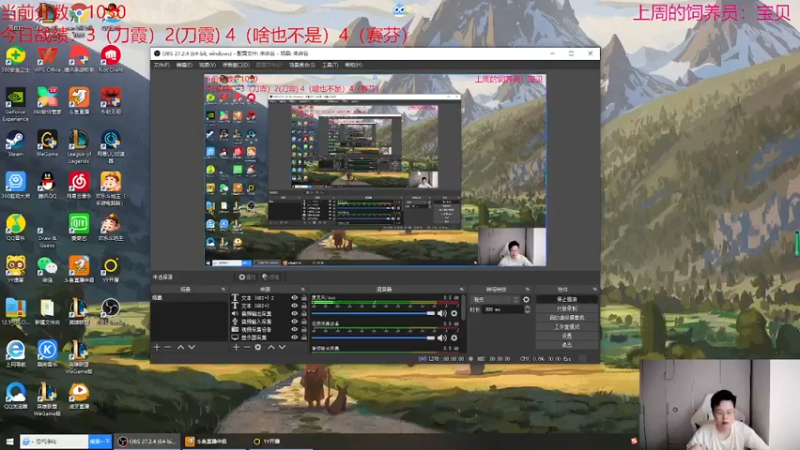Click the add source plus icon in OBS
Screen dimensions: 800x450
point(236,347)
